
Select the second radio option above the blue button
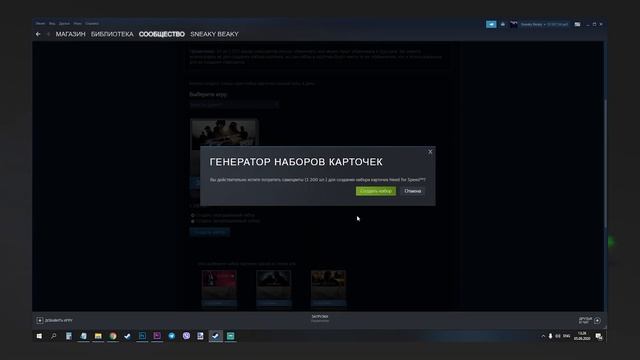tap(193, 221)
